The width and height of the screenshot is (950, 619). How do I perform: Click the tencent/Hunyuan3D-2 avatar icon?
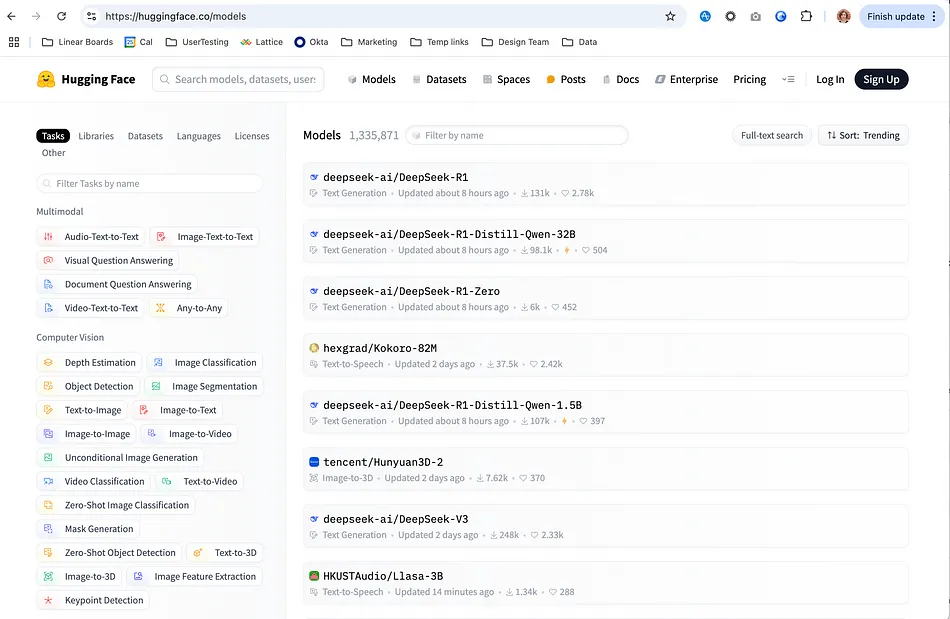[x=314, y=462]
